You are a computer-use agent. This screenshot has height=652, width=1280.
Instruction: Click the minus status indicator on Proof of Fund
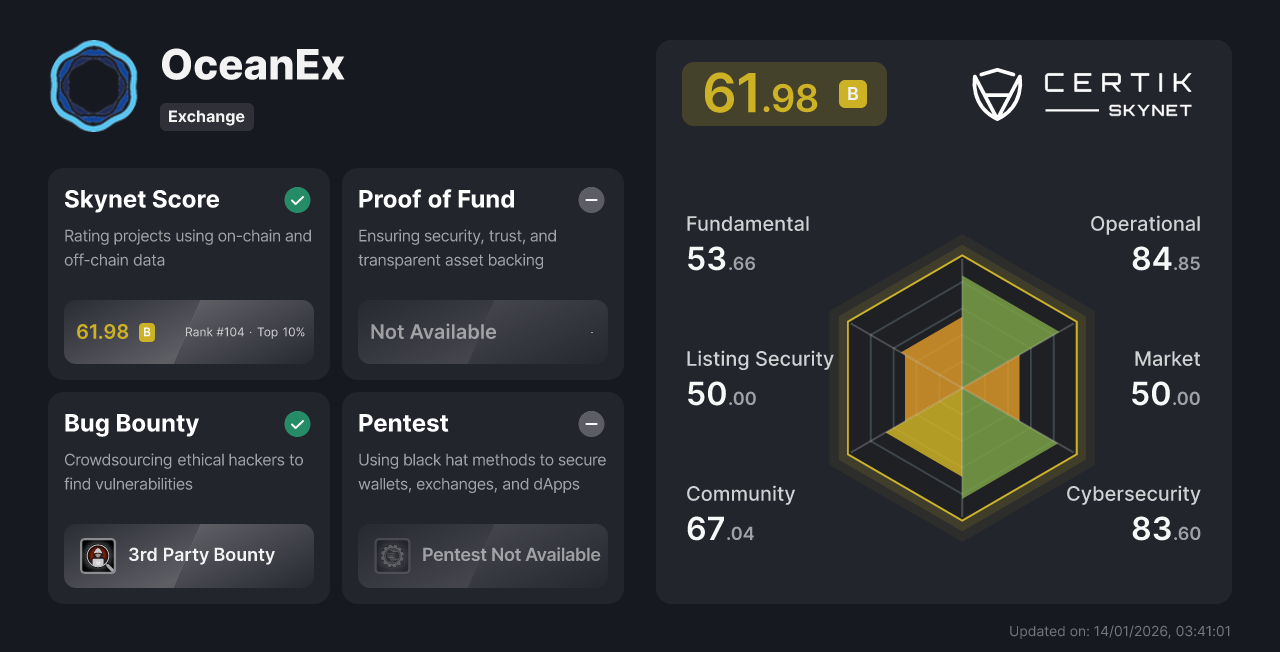pyautogui.click(x=591, y=200)
